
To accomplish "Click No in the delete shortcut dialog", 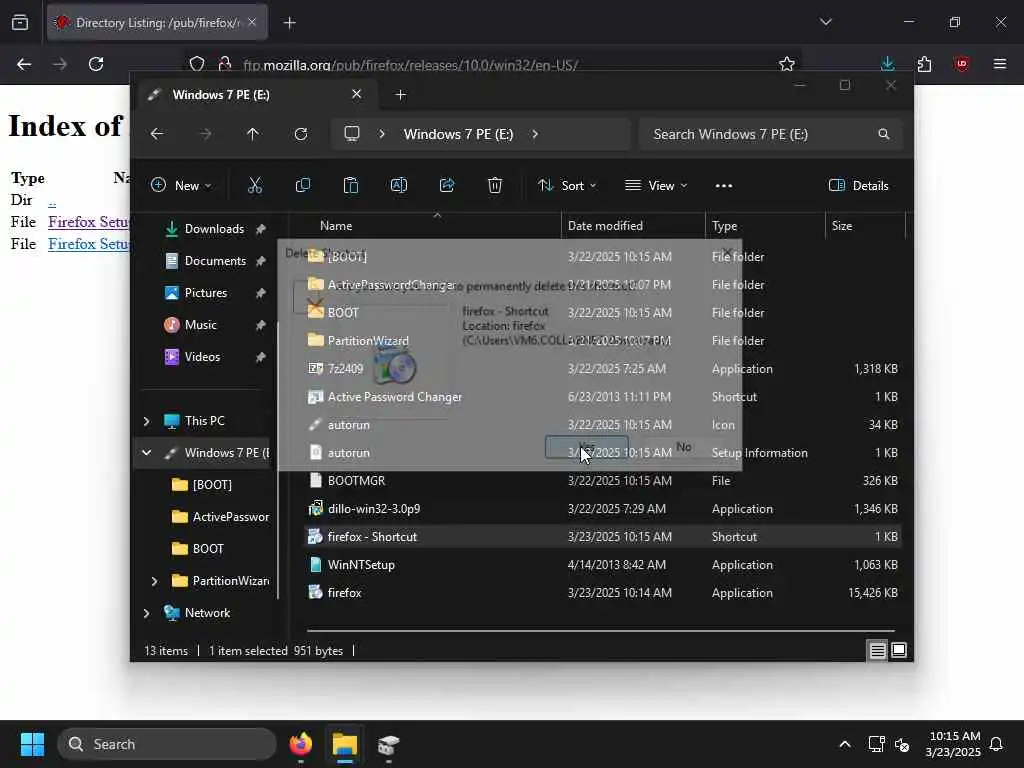I will click(x=684, y=447).
